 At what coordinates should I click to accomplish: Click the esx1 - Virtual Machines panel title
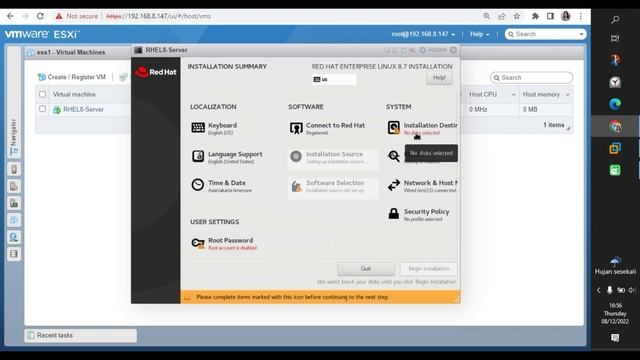click(71, 52)
